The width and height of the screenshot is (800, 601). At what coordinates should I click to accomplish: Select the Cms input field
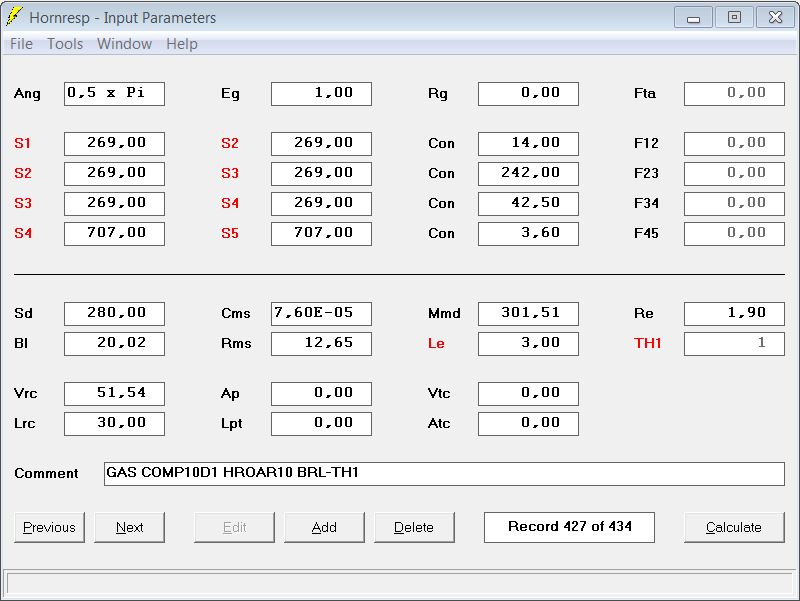coord(321,313)
